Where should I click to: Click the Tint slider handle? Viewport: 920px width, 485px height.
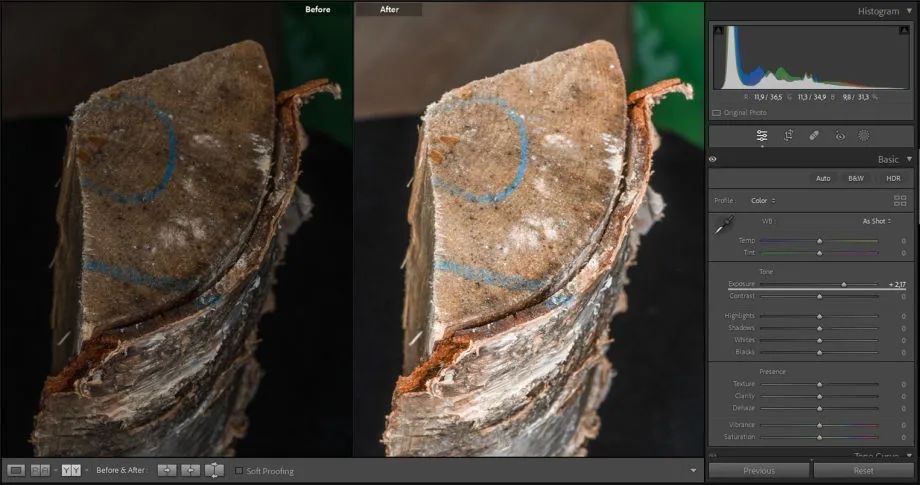pos(820,253)
